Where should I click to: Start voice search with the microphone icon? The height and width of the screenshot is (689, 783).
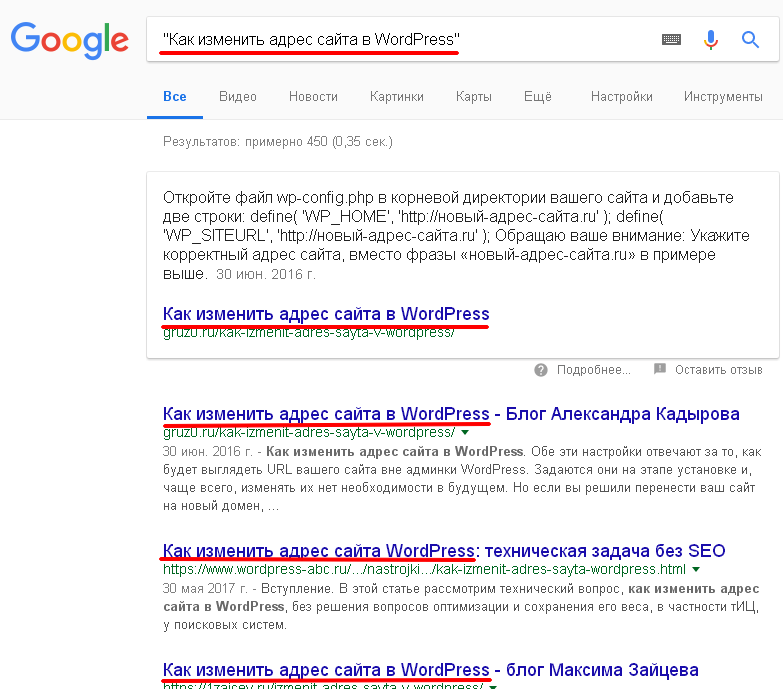711,39
